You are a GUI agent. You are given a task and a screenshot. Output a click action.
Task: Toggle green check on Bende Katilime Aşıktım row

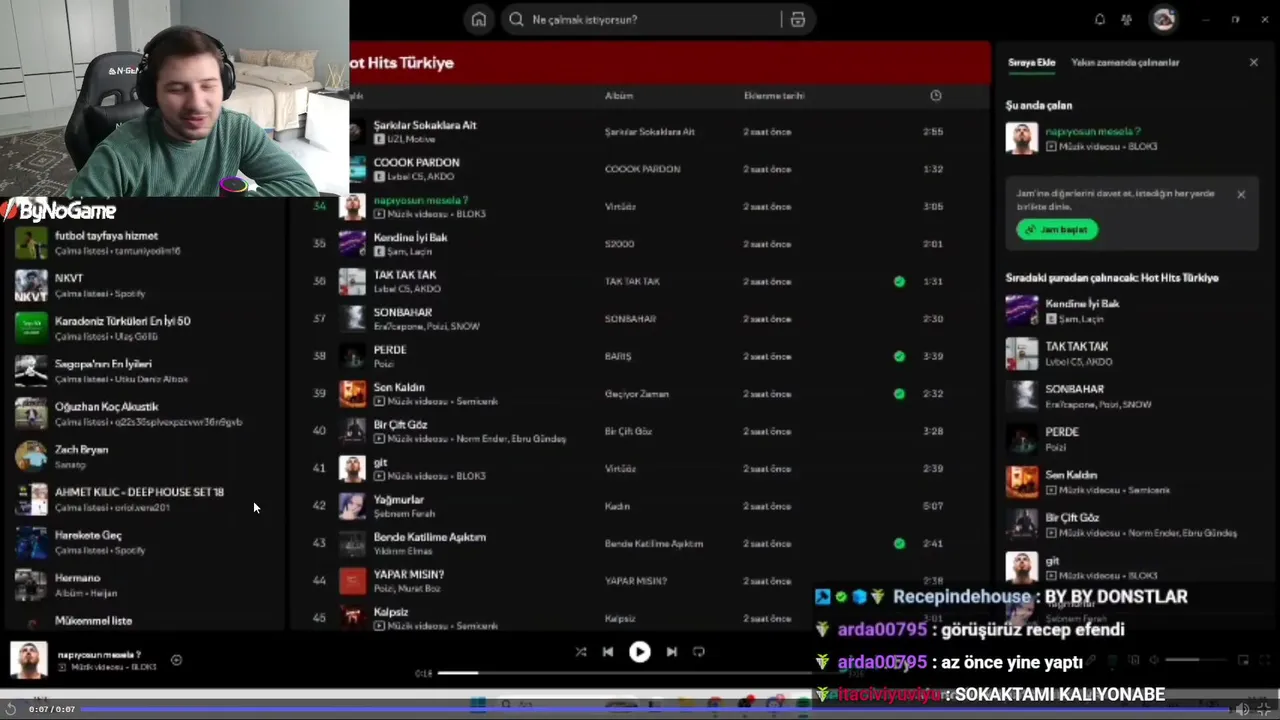(x=899, y=544)
